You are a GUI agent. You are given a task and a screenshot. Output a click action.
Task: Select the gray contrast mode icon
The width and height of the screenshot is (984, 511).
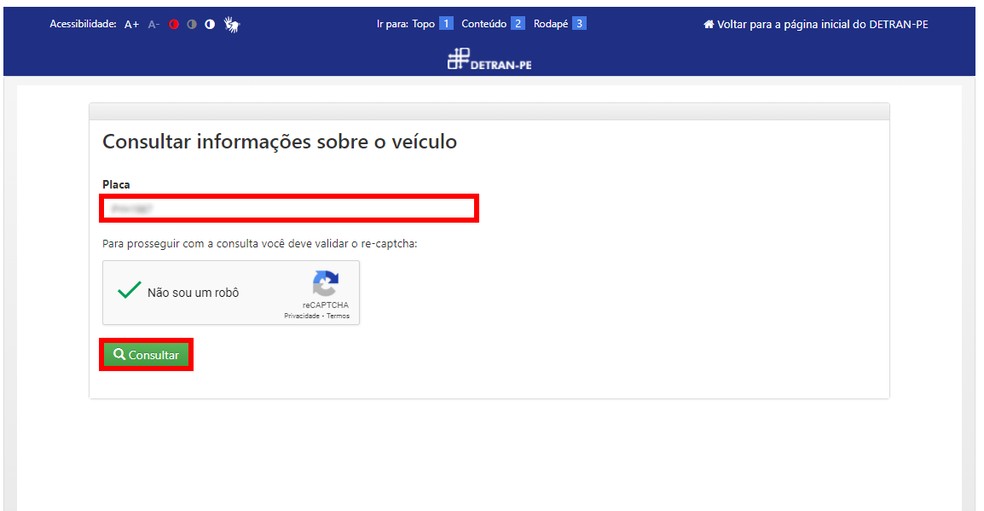[191, 24]
